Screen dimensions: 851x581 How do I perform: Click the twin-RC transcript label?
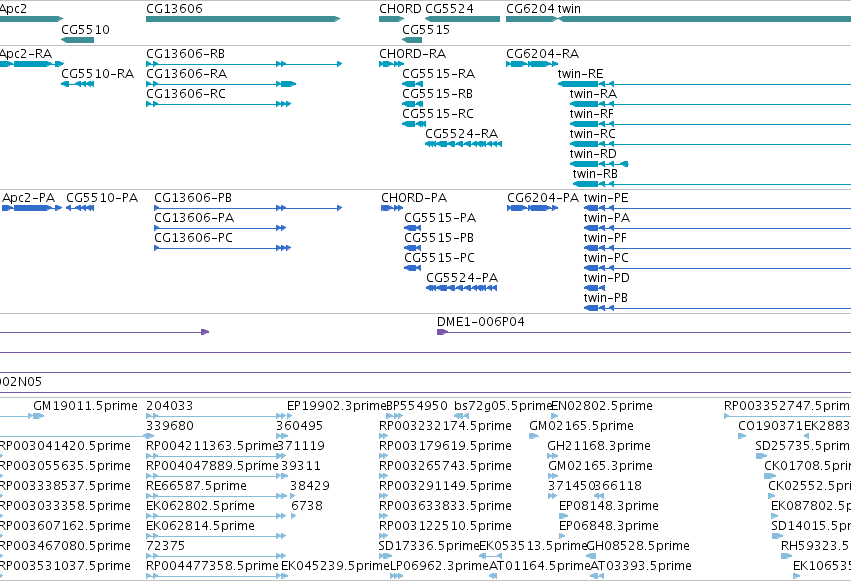(x=593, y=134)
